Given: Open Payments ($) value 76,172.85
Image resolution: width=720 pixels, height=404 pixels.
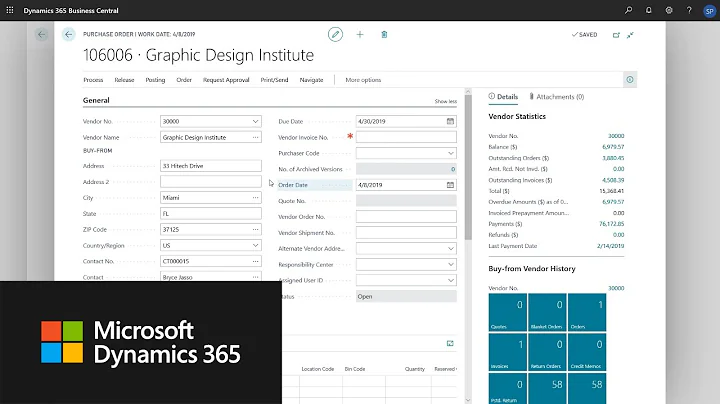Looking at the screenshot, I should tap(612, 224).
